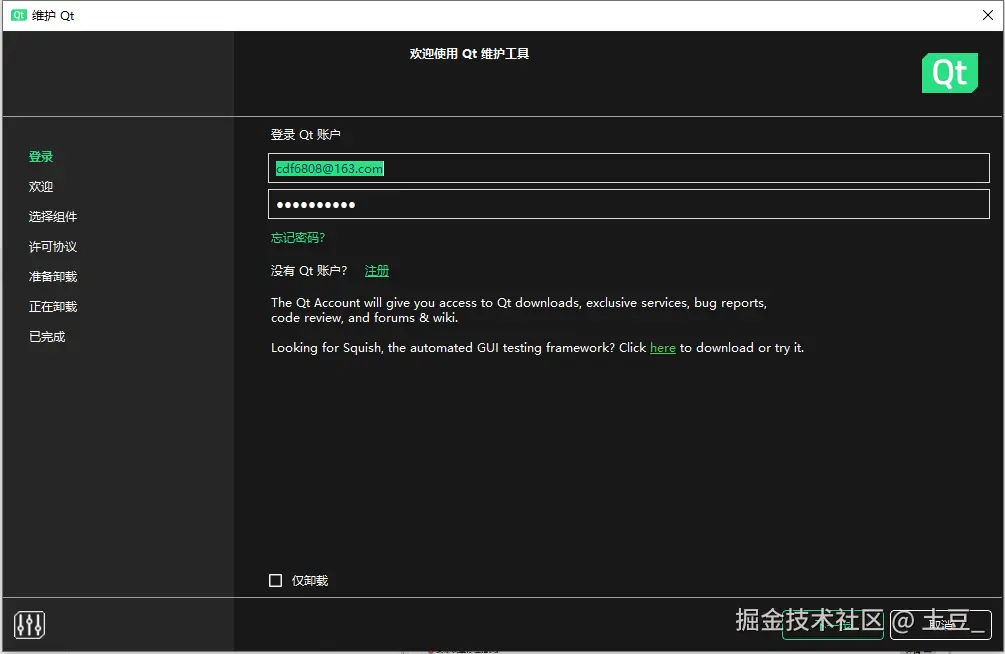The height and width of the screenshot is (654, 1005).
Task: Open the 忘记密码? link
Action: pos(297,238)
